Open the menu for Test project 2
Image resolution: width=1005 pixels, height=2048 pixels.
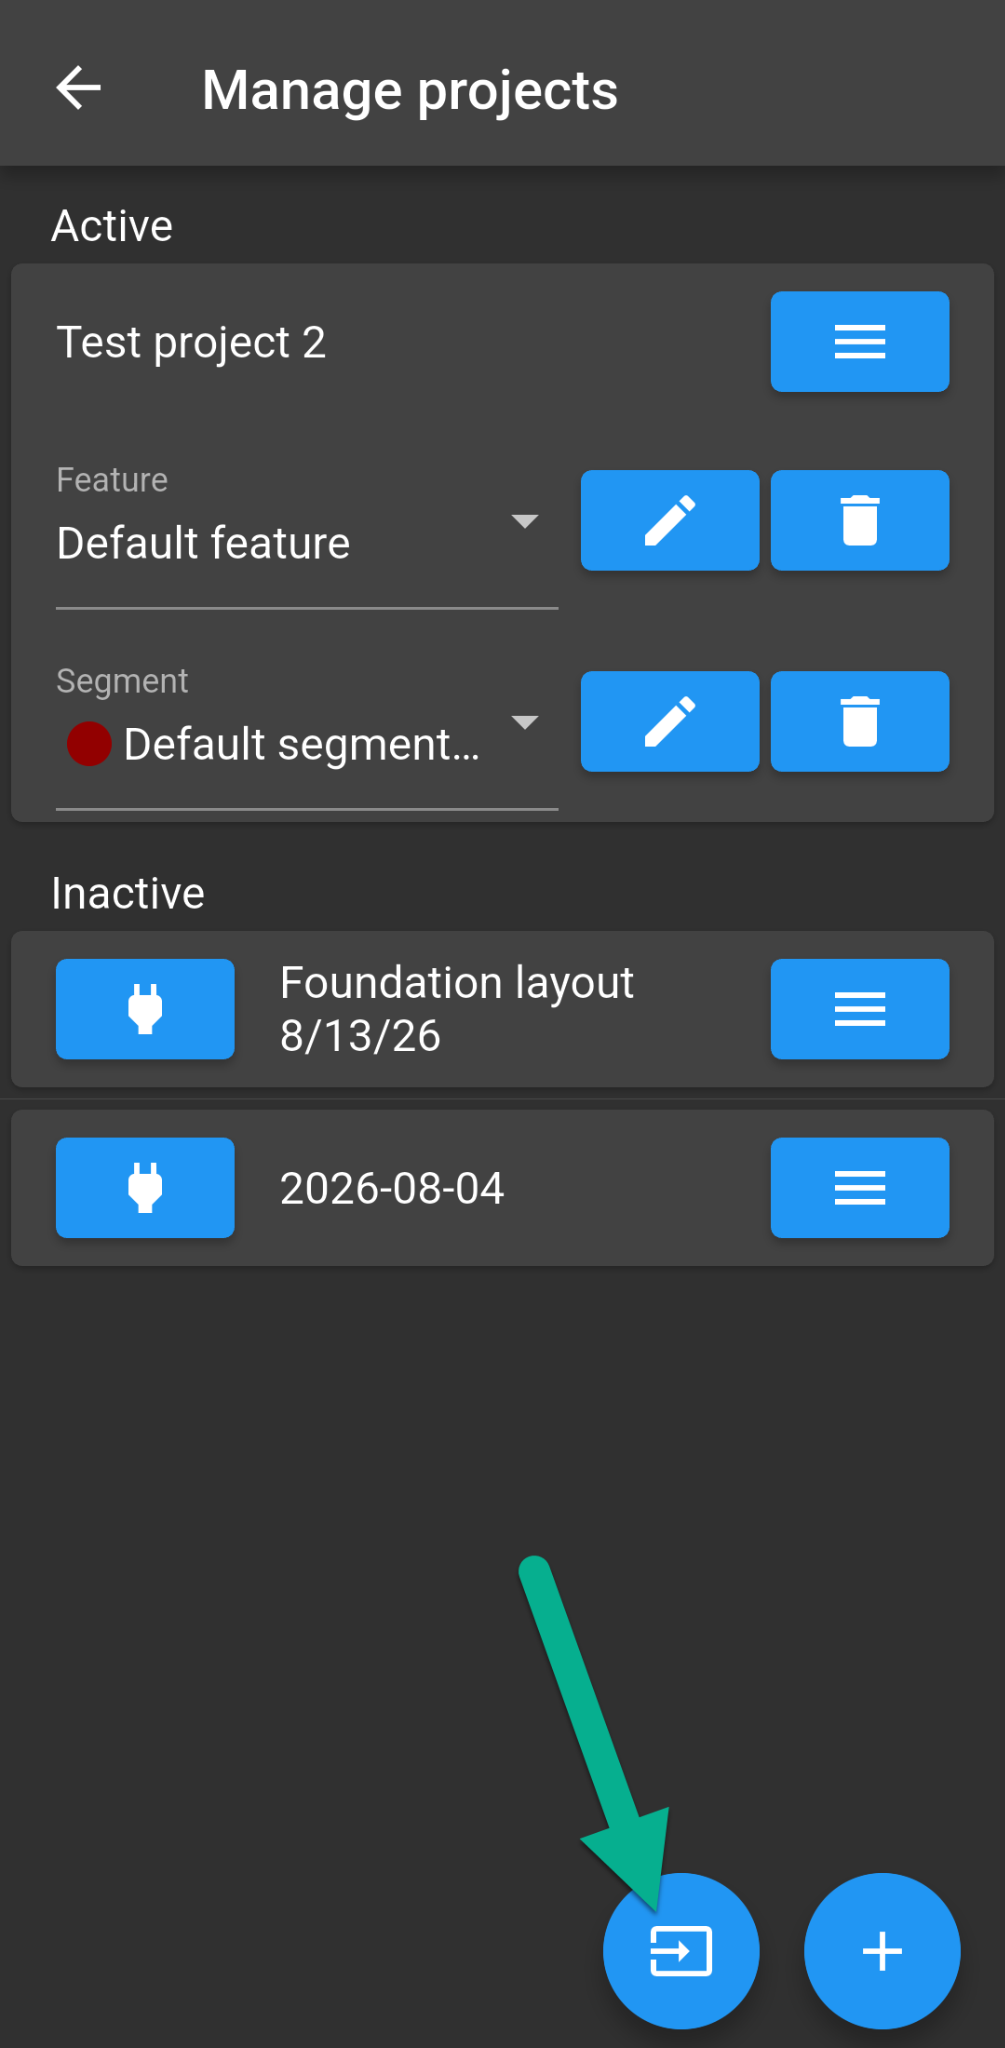pos(859,342)
